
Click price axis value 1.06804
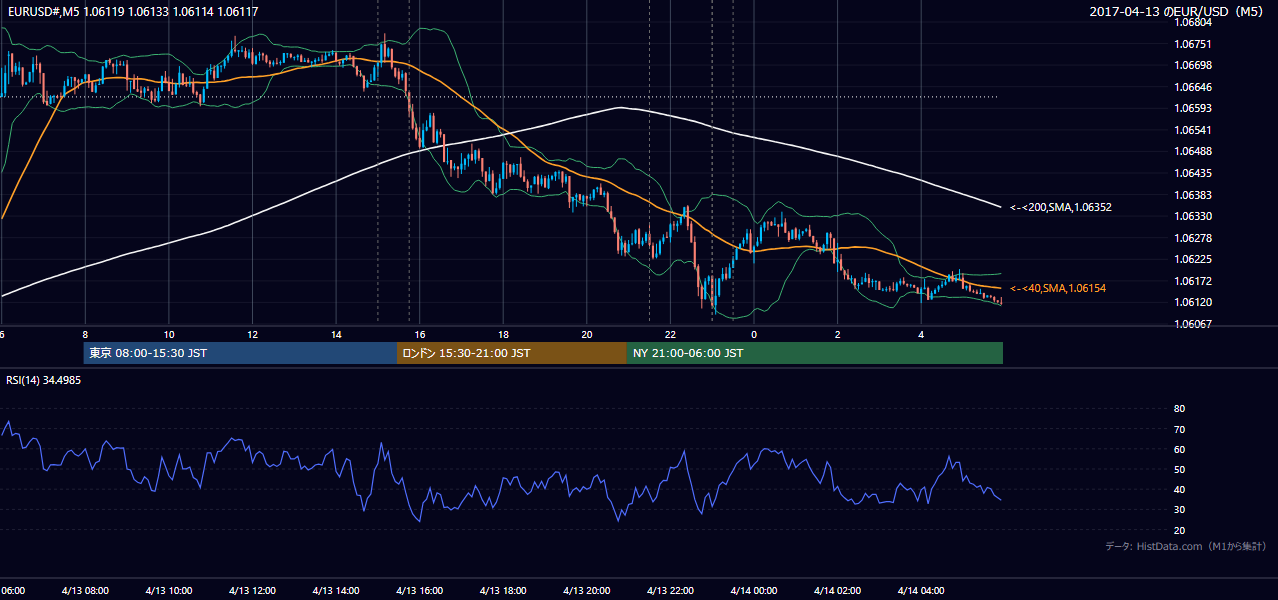[x=1192, y=22]
